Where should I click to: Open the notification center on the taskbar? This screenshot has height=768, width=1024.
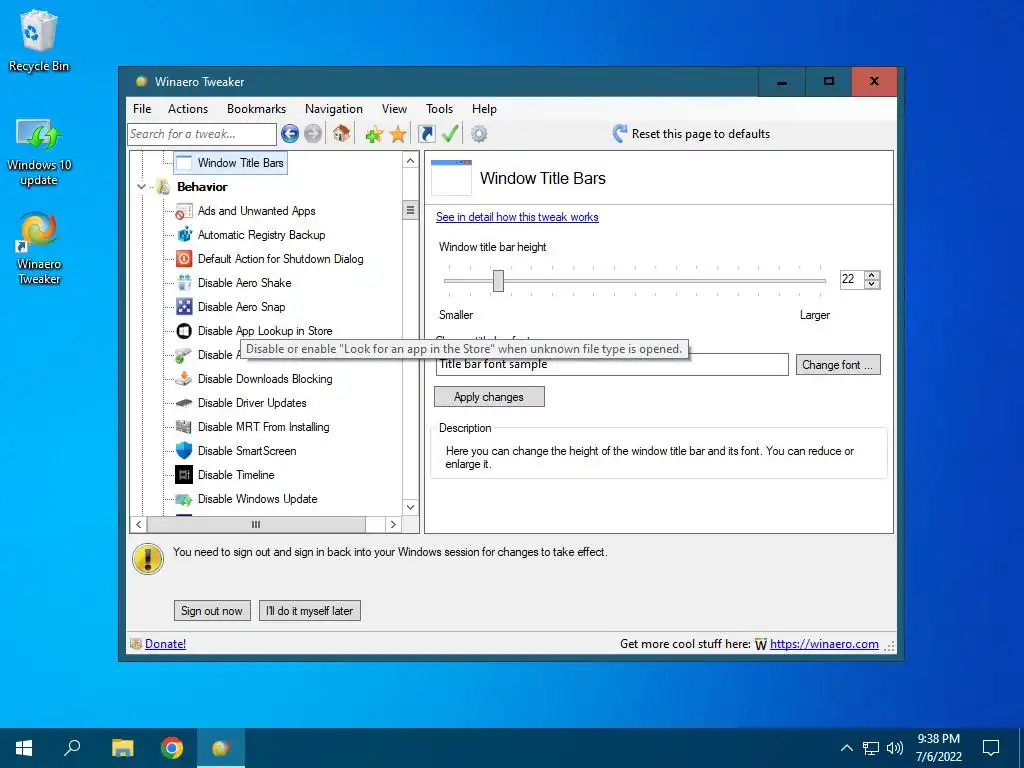coord(991,748)
